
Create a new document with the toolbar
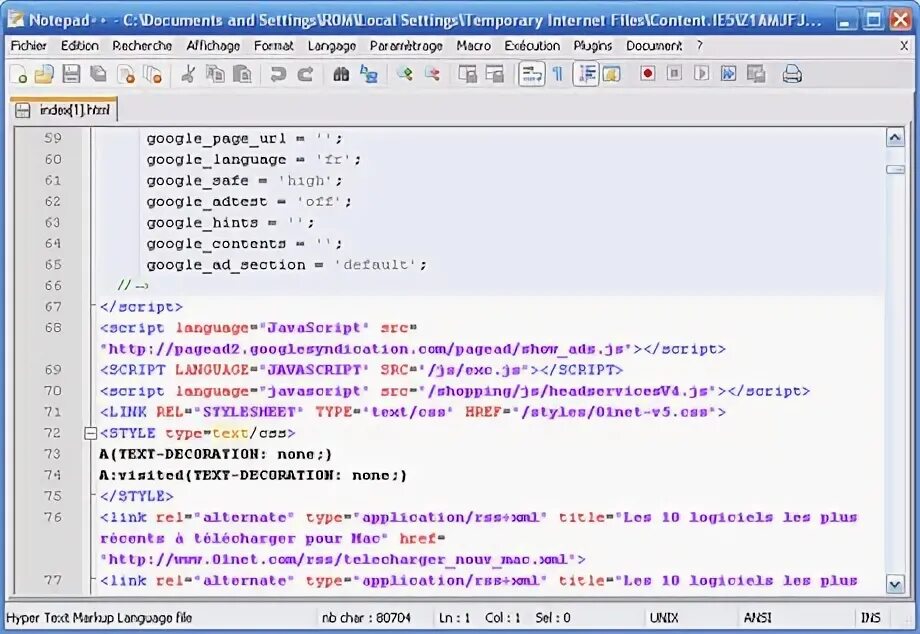tap(19, 74)
